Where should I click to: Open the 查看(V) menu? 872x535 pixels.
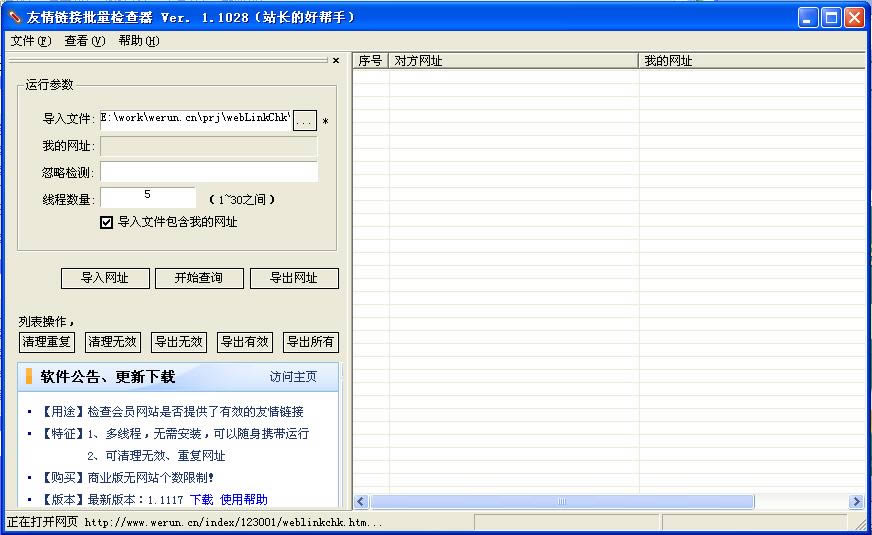pyautogui.click(x=85, y=41)
